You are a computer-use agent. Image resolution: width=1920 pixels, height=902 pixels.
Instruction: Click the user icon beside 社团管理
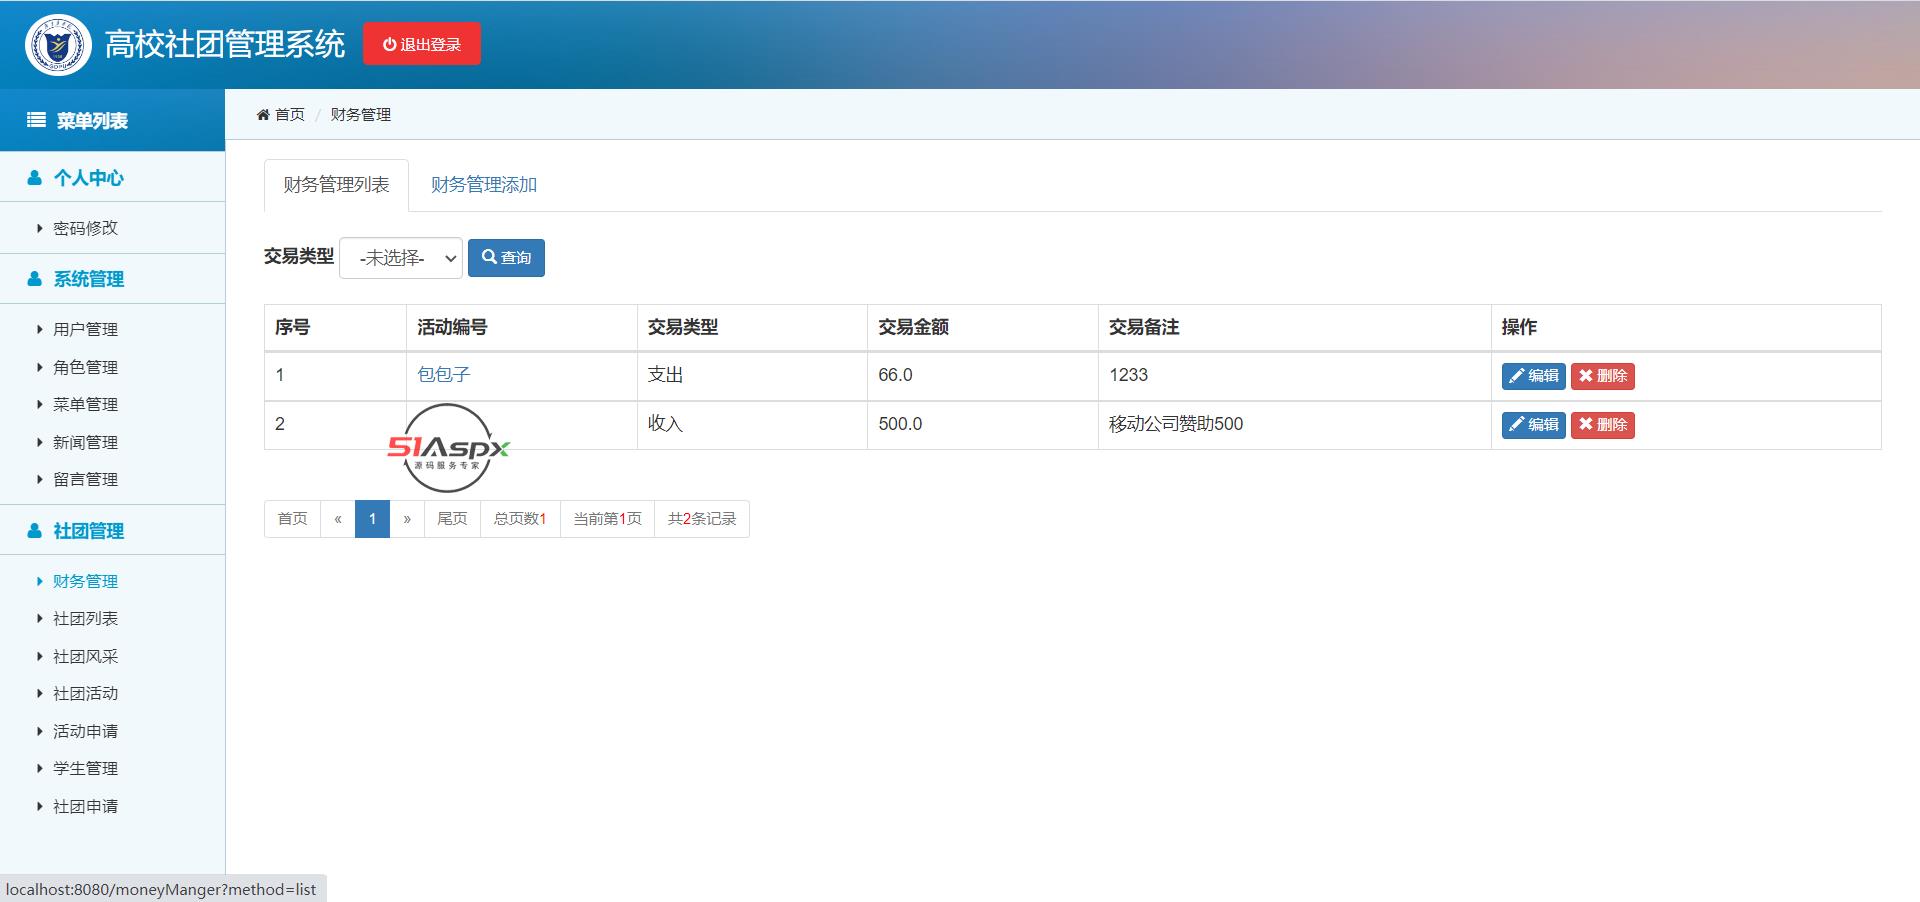[x=35, y=531]
